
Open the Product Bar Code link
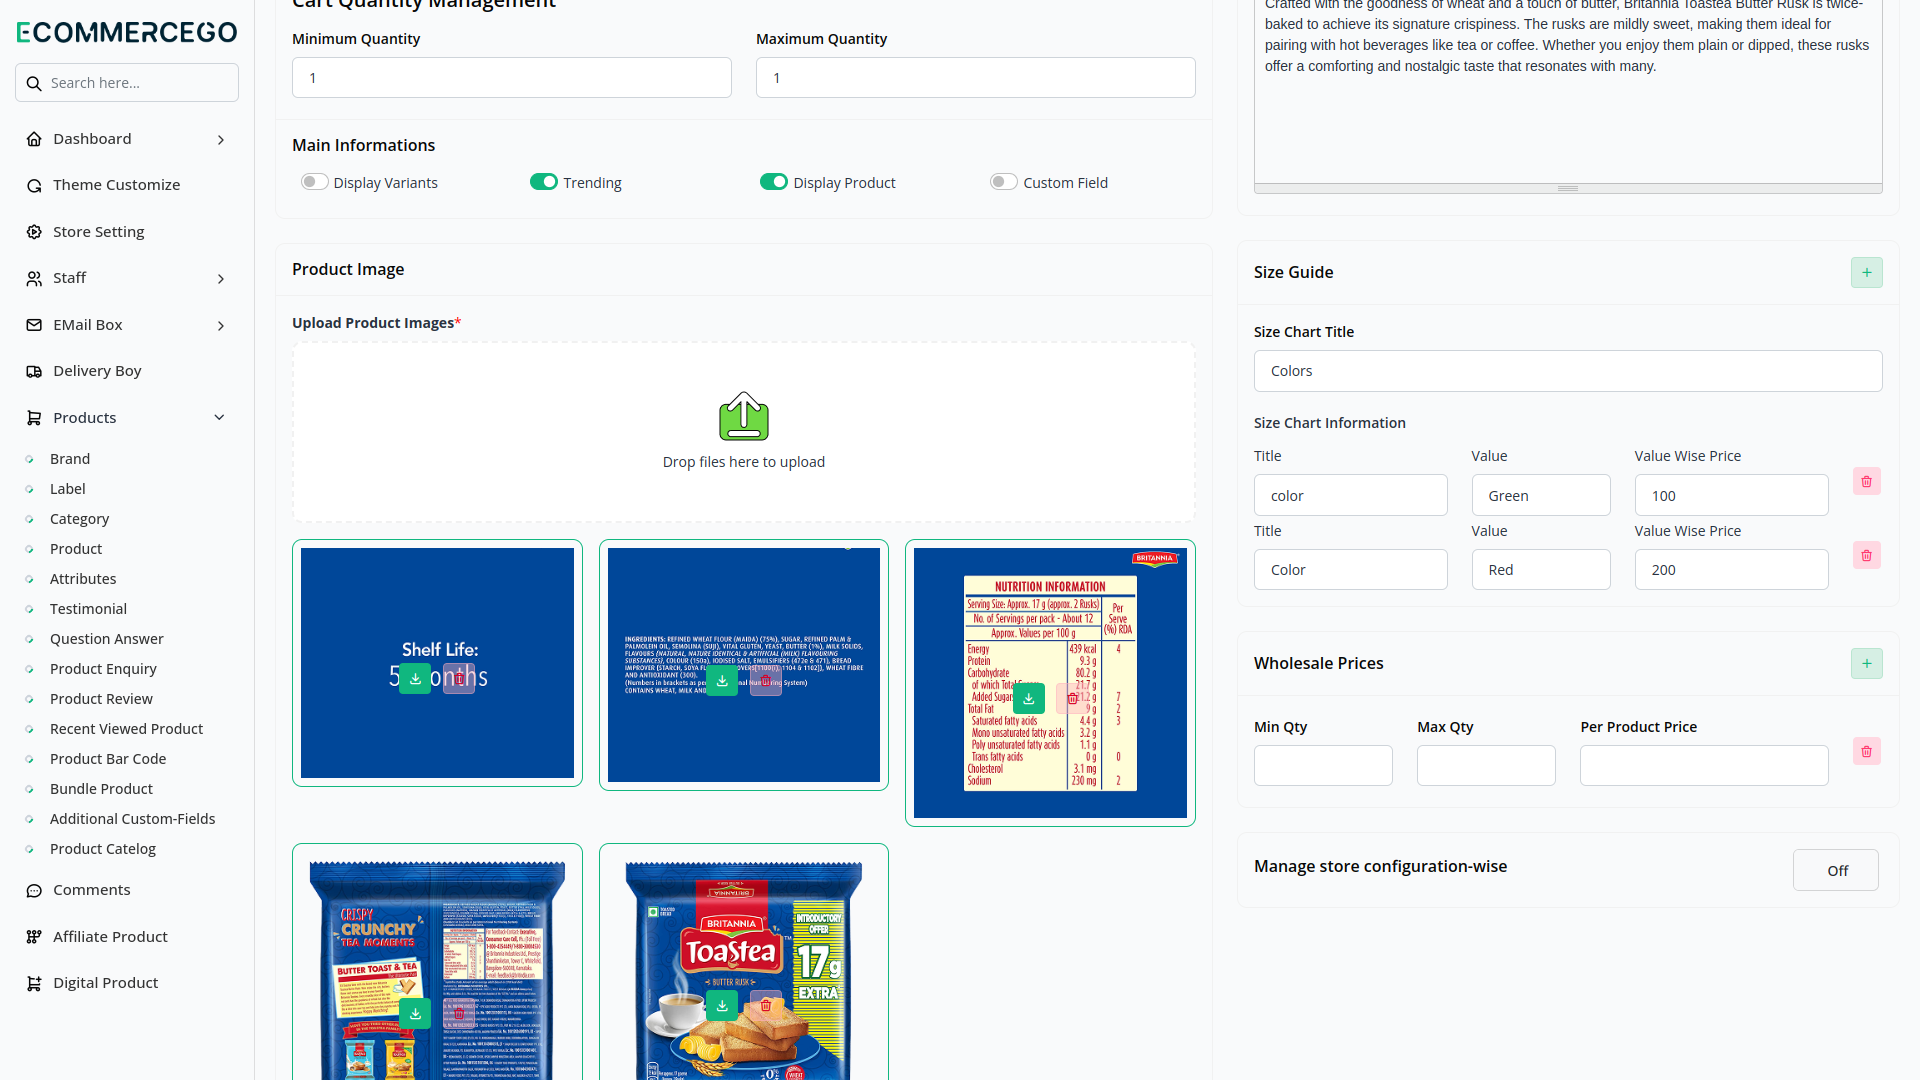coord(108,759)
